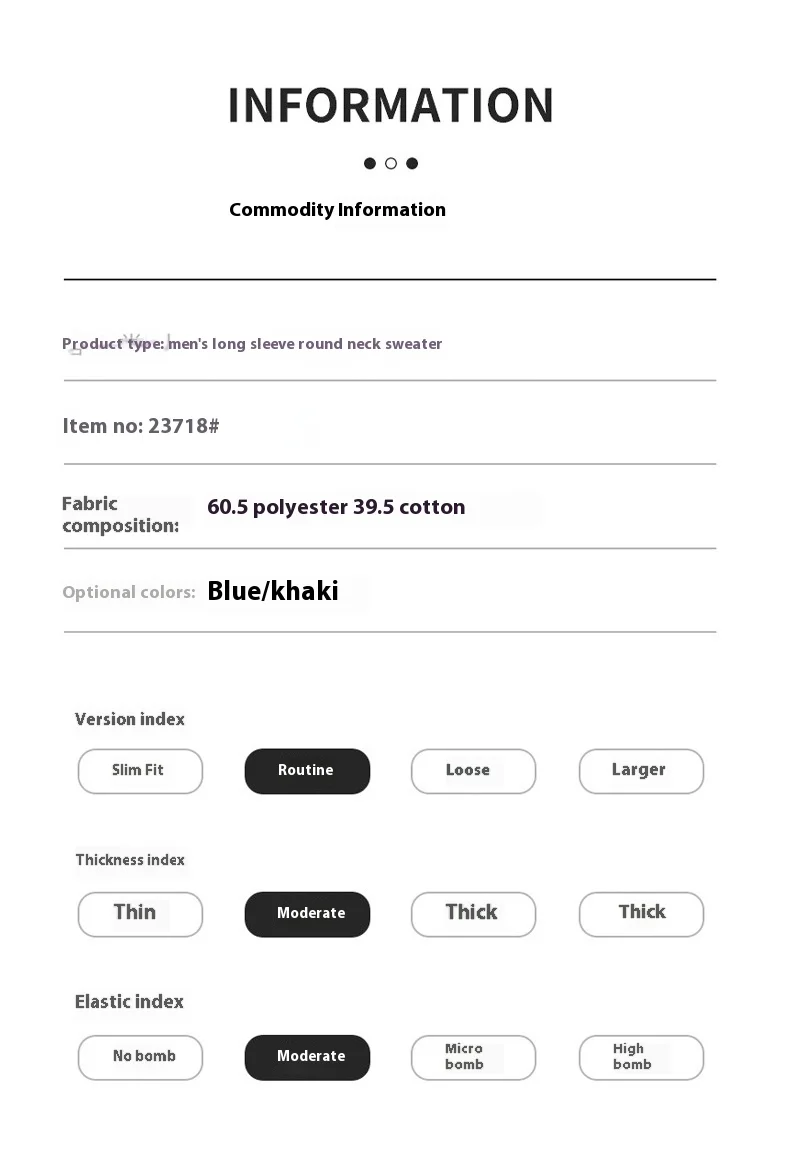Image resolution: width=790 pixels, height=1158 pixels.
Task: Click the INFORMATION heading
Action: [x=390, y=106]
